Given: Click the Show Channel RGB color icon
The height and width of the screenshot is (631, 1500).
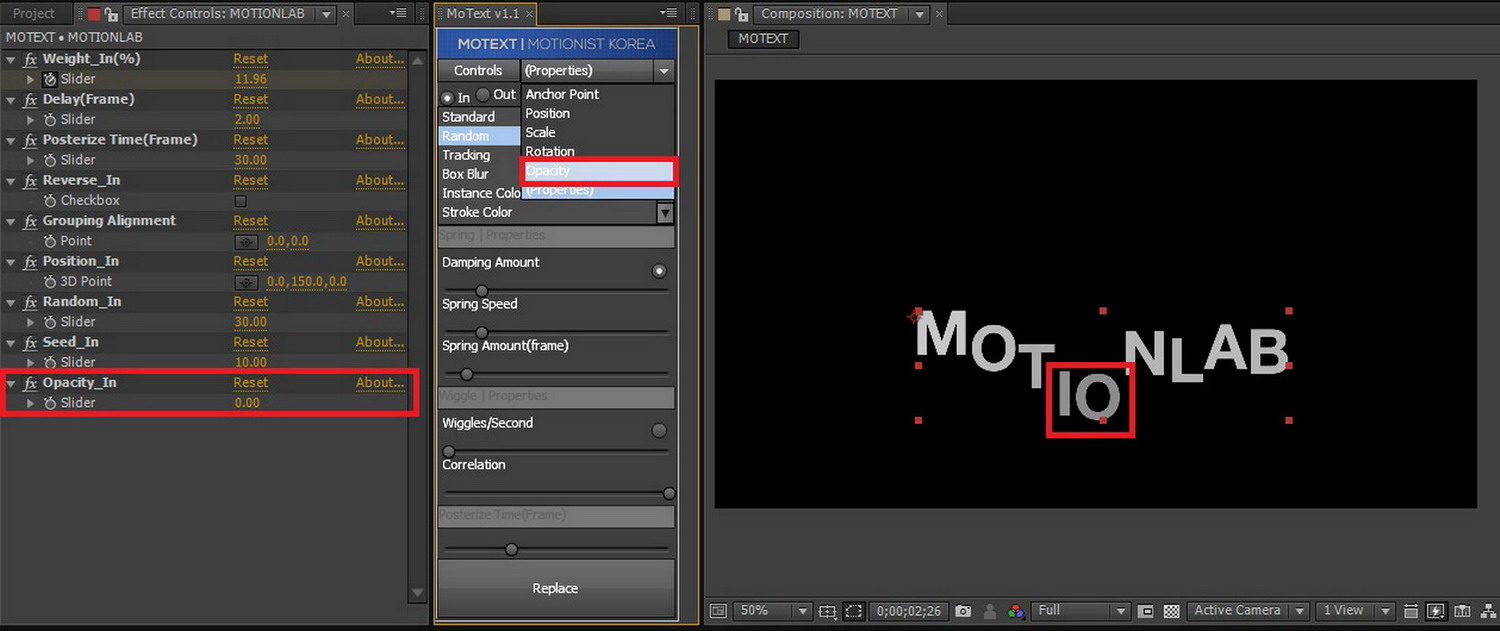Looking at the screenshot, I should [x=1015, y=611].
